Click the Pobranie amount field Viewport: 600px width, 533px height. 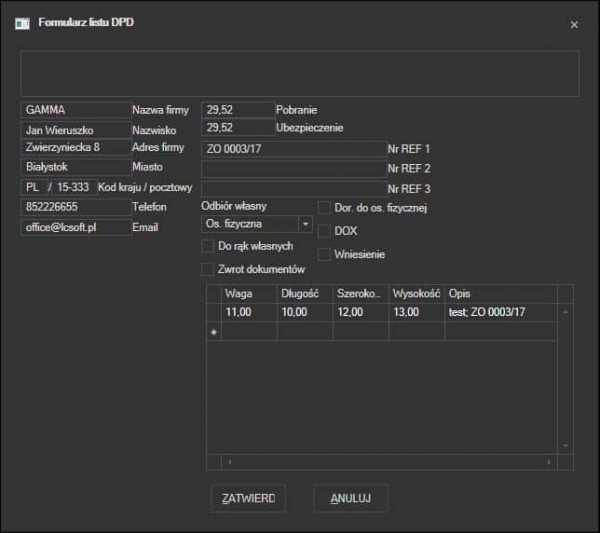click(x=238, y=110)
